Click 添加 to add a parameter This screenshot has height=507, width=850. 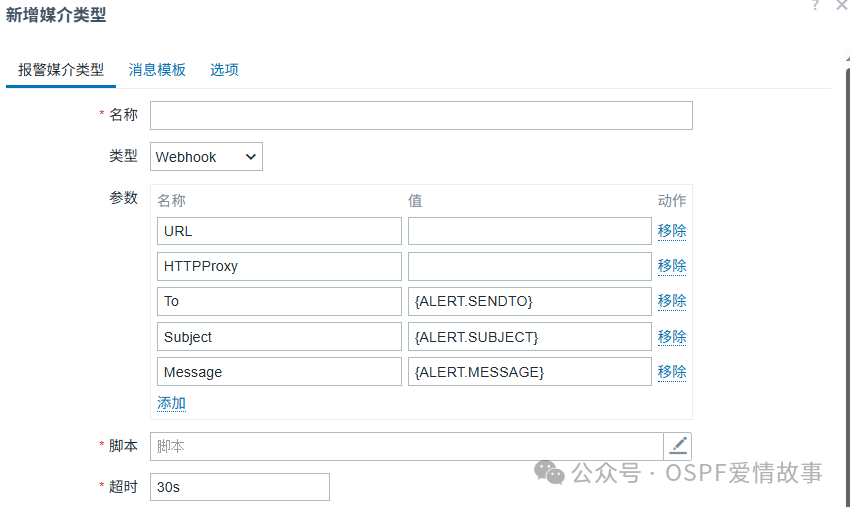click(x=171, y=403)
